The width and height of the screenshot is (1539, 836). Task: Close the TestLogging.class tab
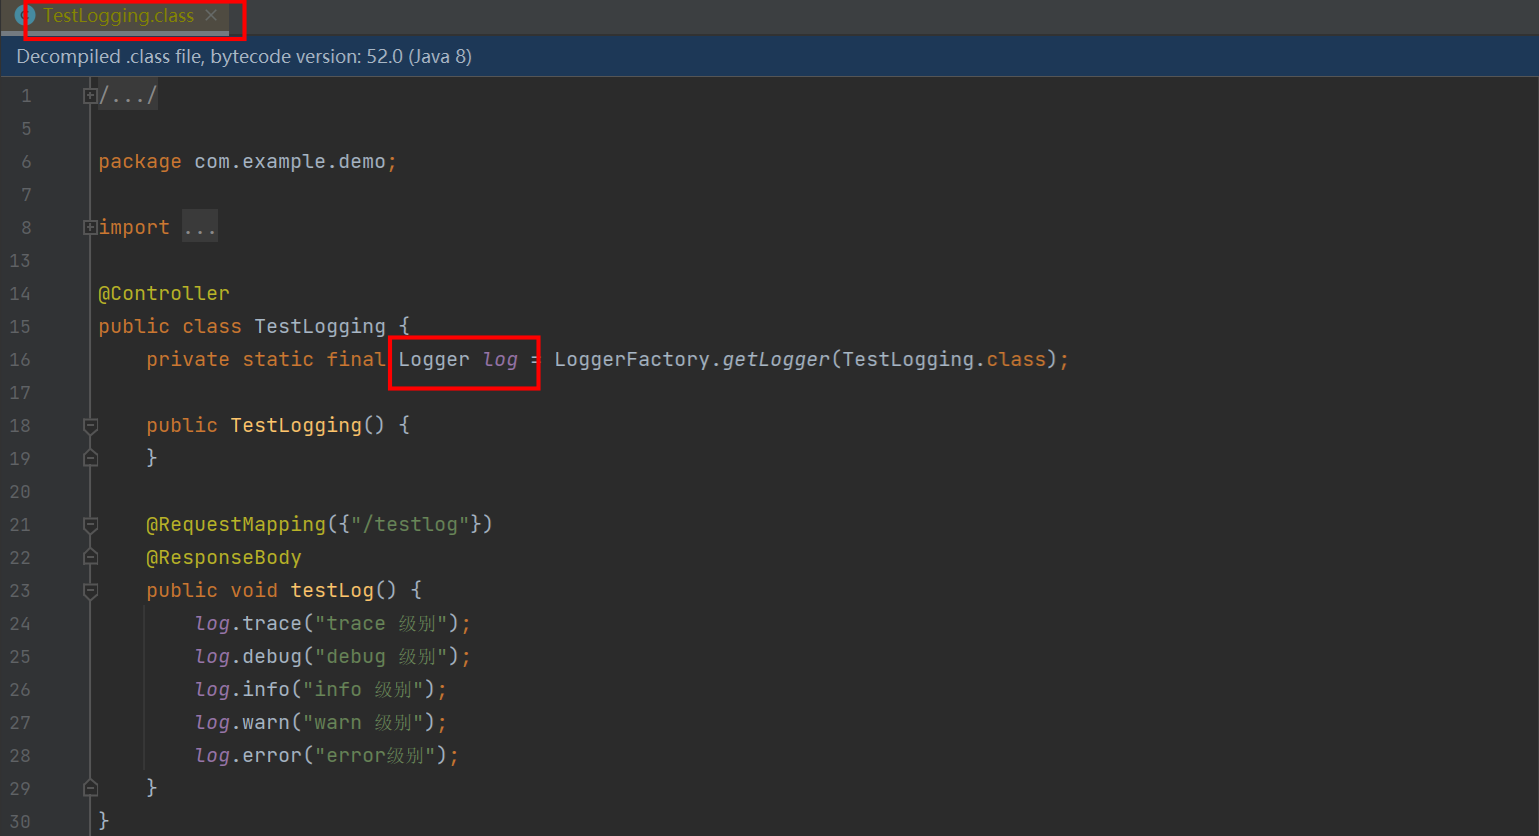[211, 15]
